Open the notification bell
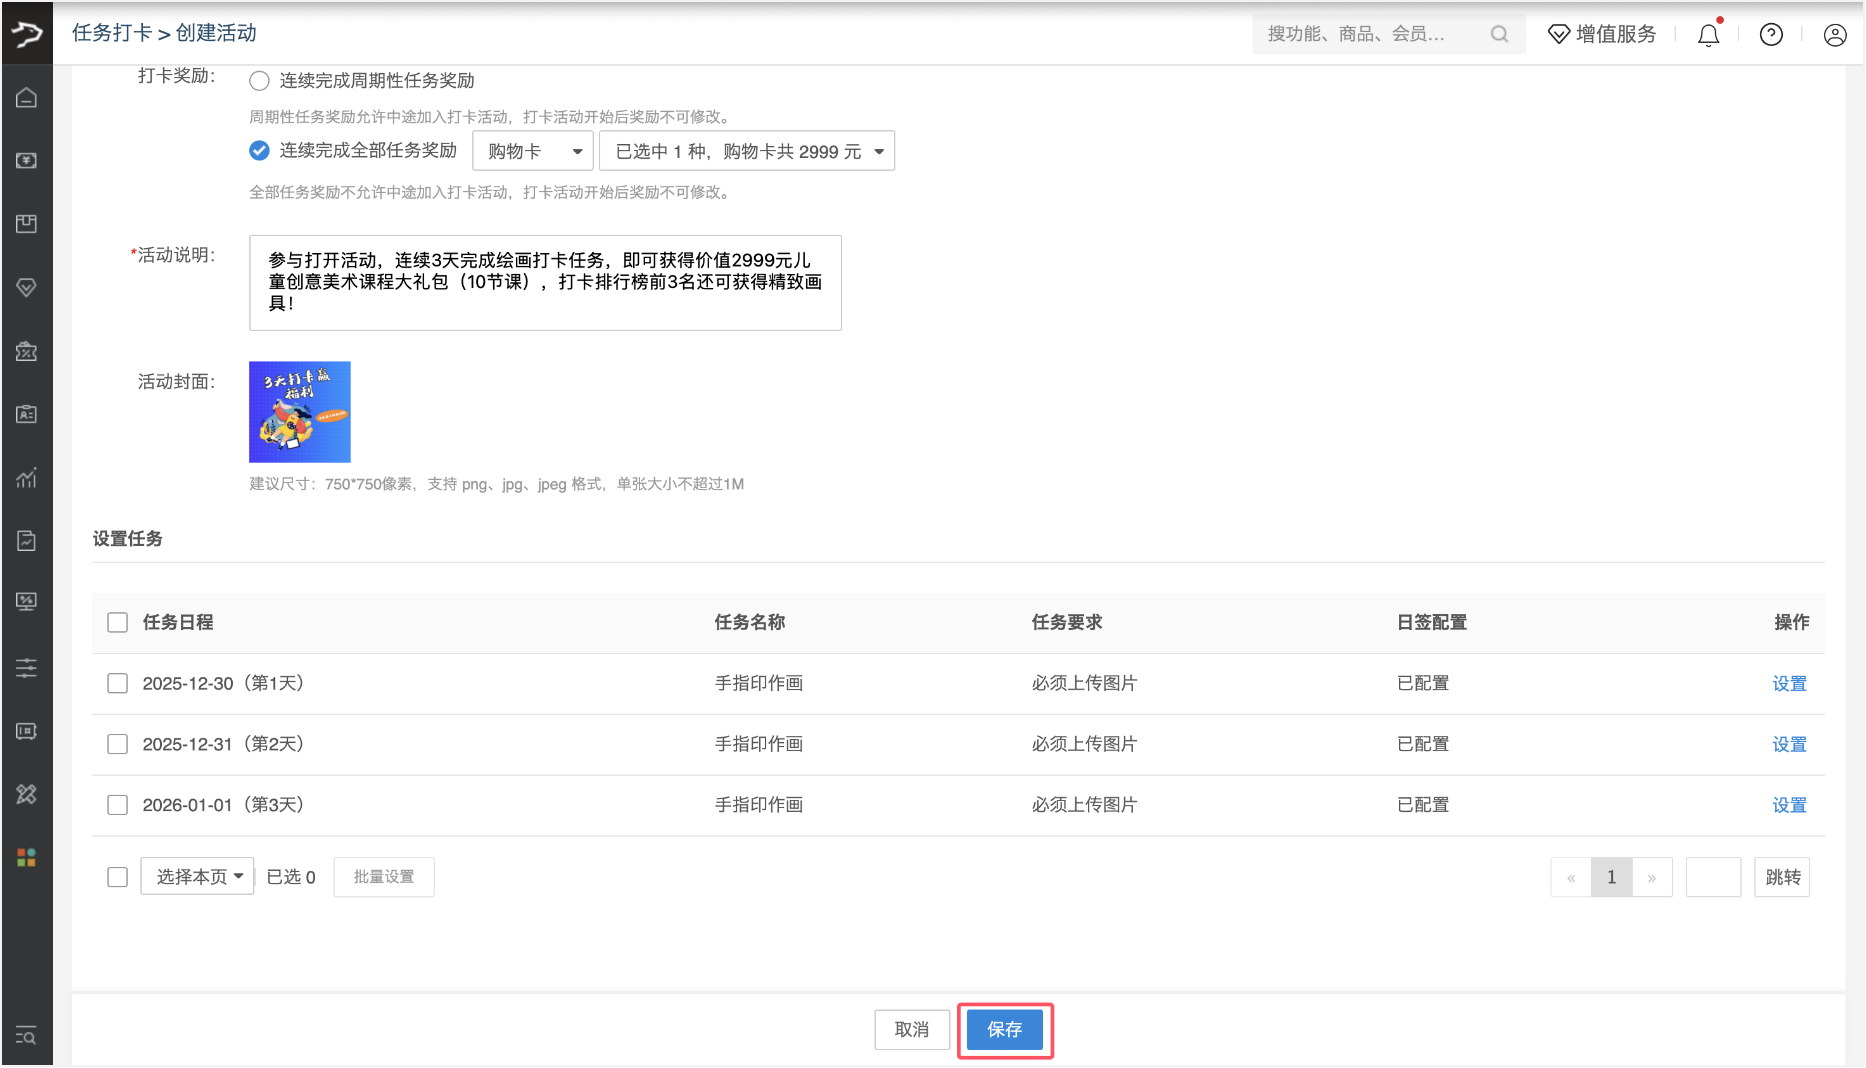Viewport: 1866px width, 1068px height. pyautogui.click(x=1708, y=35)
